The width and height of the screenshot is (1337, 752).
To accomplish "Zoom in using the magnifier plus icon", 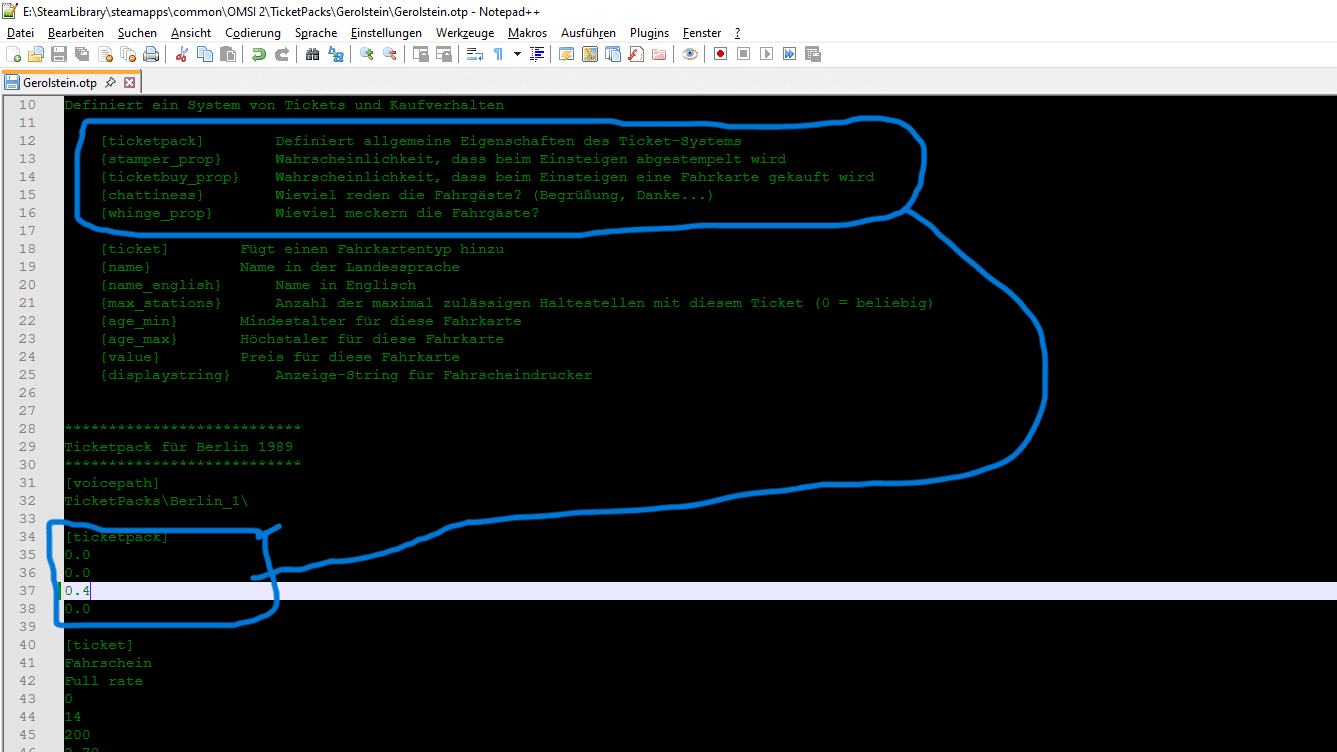I will pyautogui.click(x=367, y=54).
